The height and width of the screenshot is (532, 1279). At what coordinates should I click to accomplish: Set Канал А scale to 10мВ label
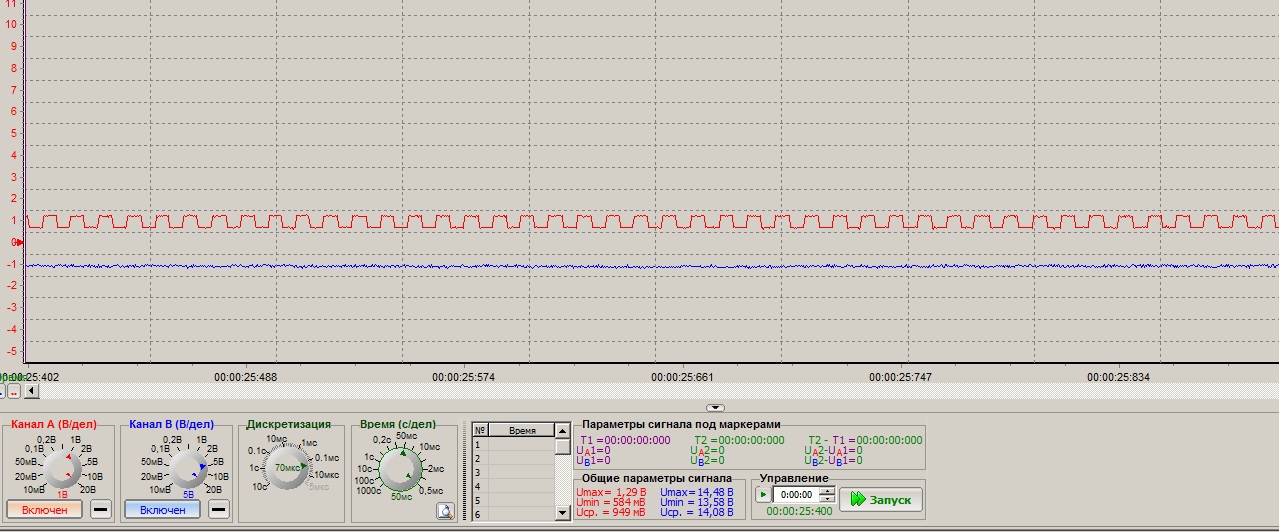point(34,489)
